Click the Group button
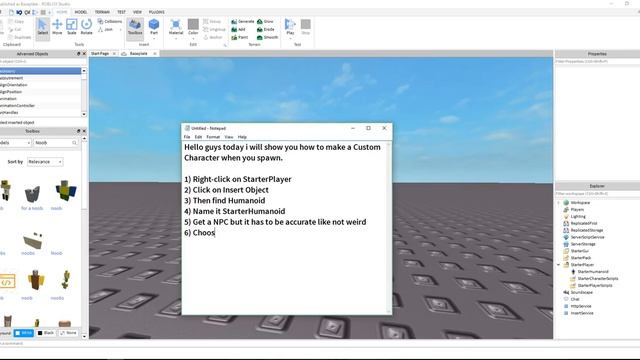The height and width of the screenshot is (360, 640). [x=212, y=21]
